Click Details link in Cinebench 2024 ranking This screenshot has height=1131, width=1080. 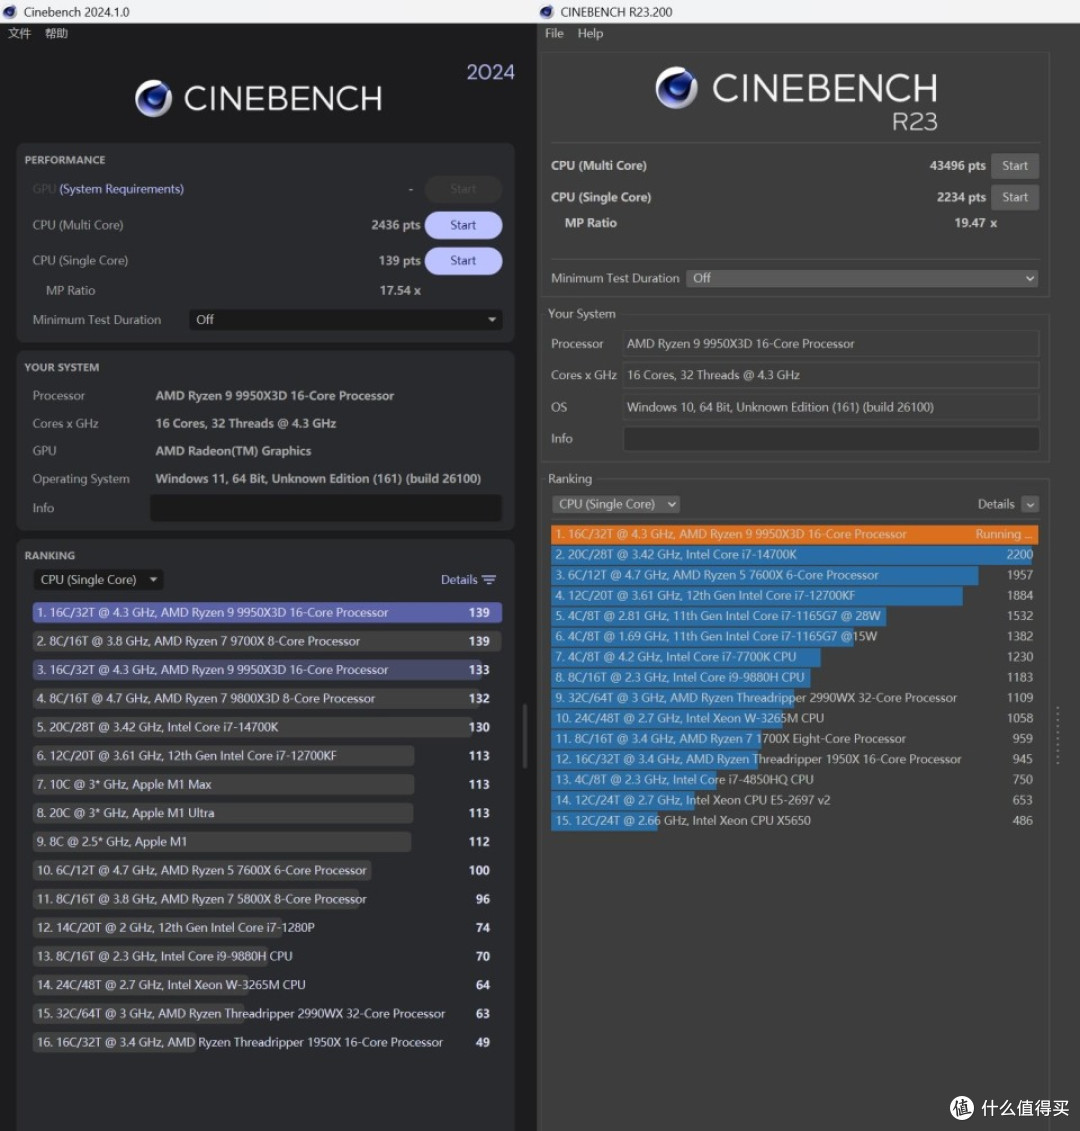(x=459, y=580)
